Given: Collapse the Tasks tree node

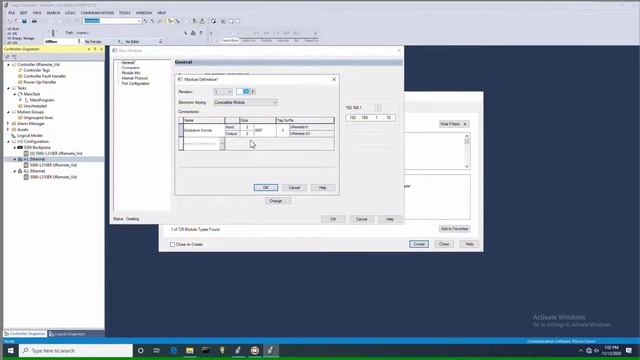Looking at the screenshot, I should point(8,88).
